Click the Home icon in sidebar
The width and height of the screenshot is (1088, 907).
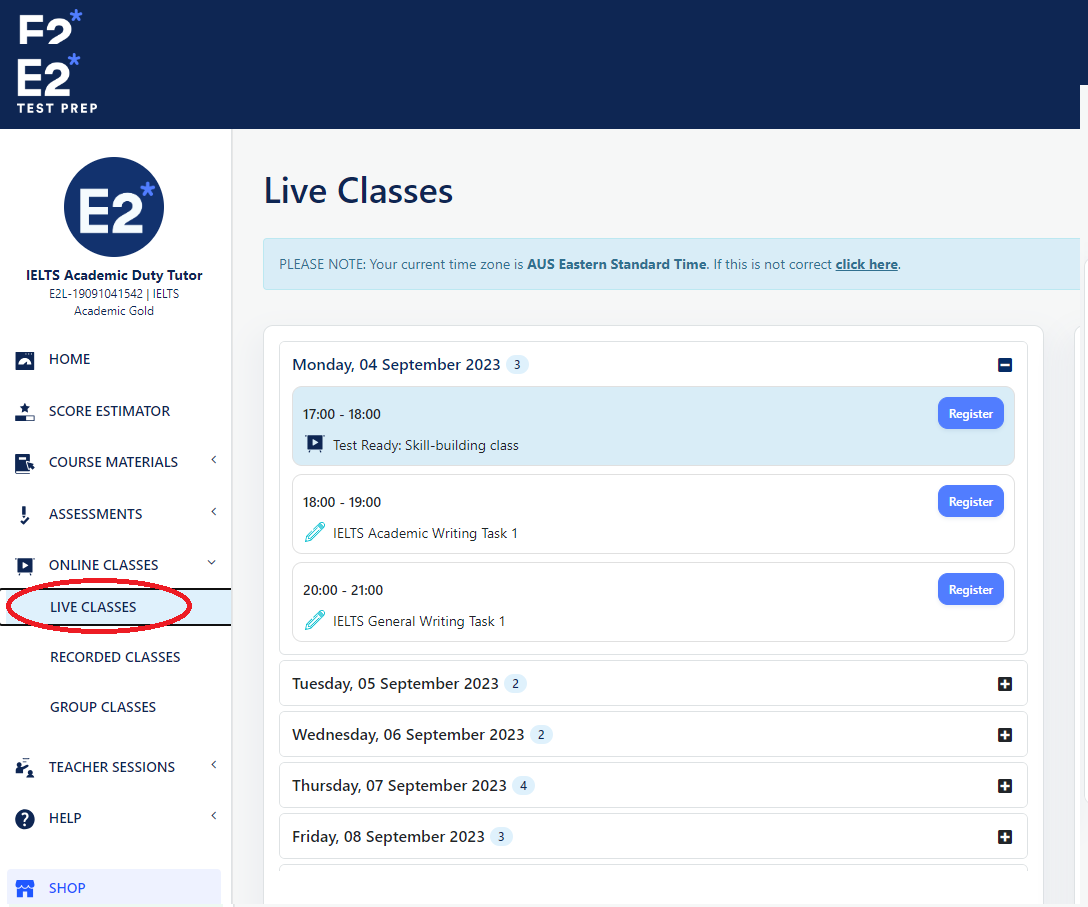[24, 358]
